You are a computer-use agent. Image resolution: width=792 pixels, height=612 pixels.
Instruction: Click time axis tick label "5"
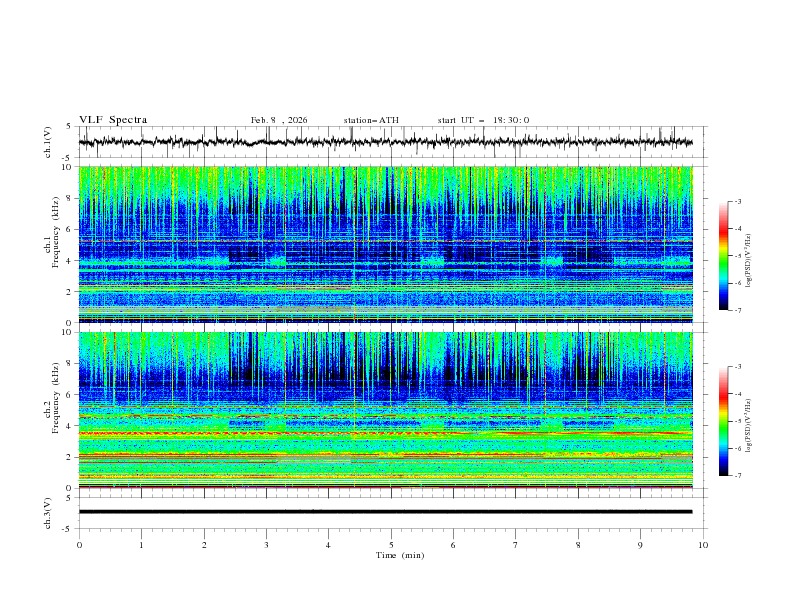pos(391,545)
